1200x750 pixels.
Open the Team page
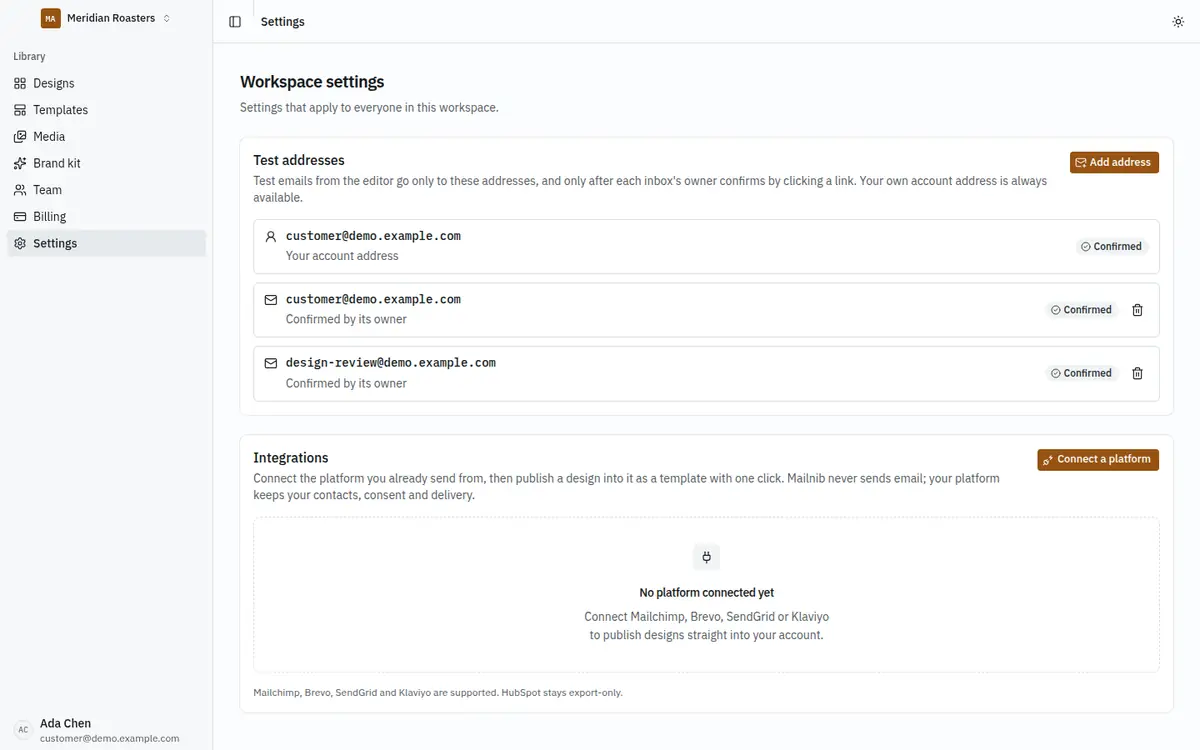106,190
